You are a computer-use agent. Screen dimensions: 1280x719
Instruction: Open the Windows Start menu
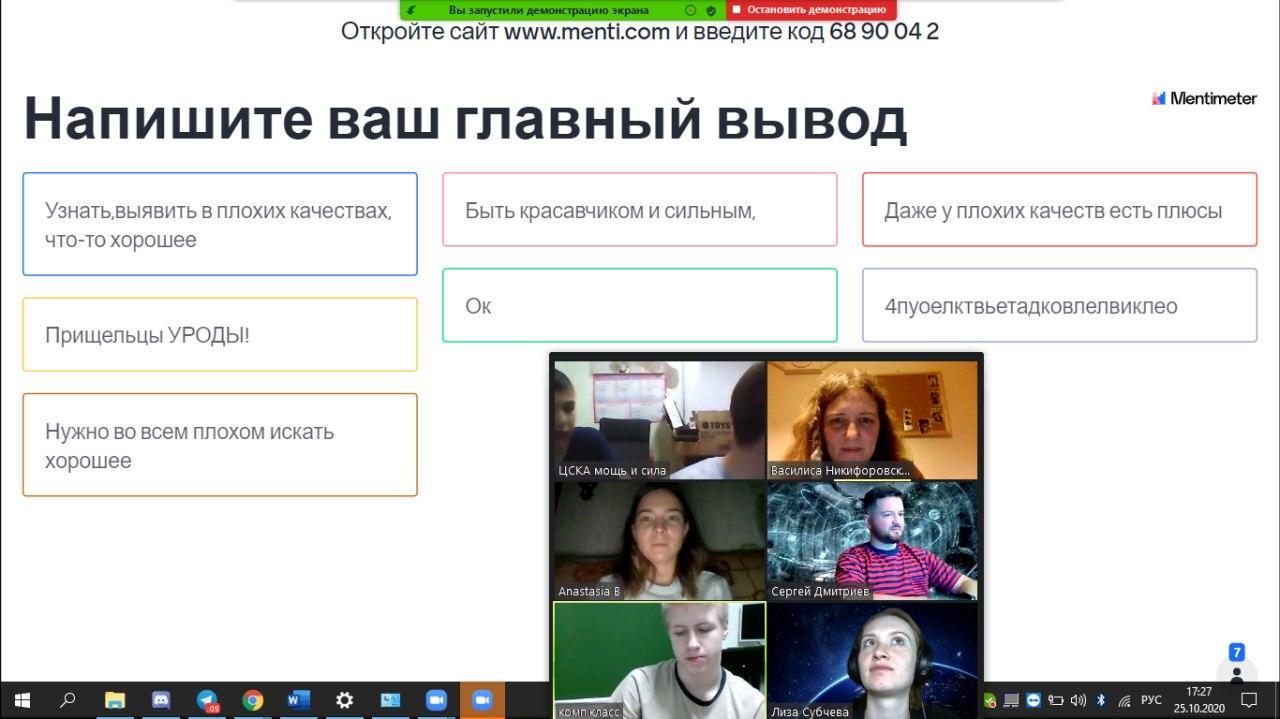coord(22,700)
